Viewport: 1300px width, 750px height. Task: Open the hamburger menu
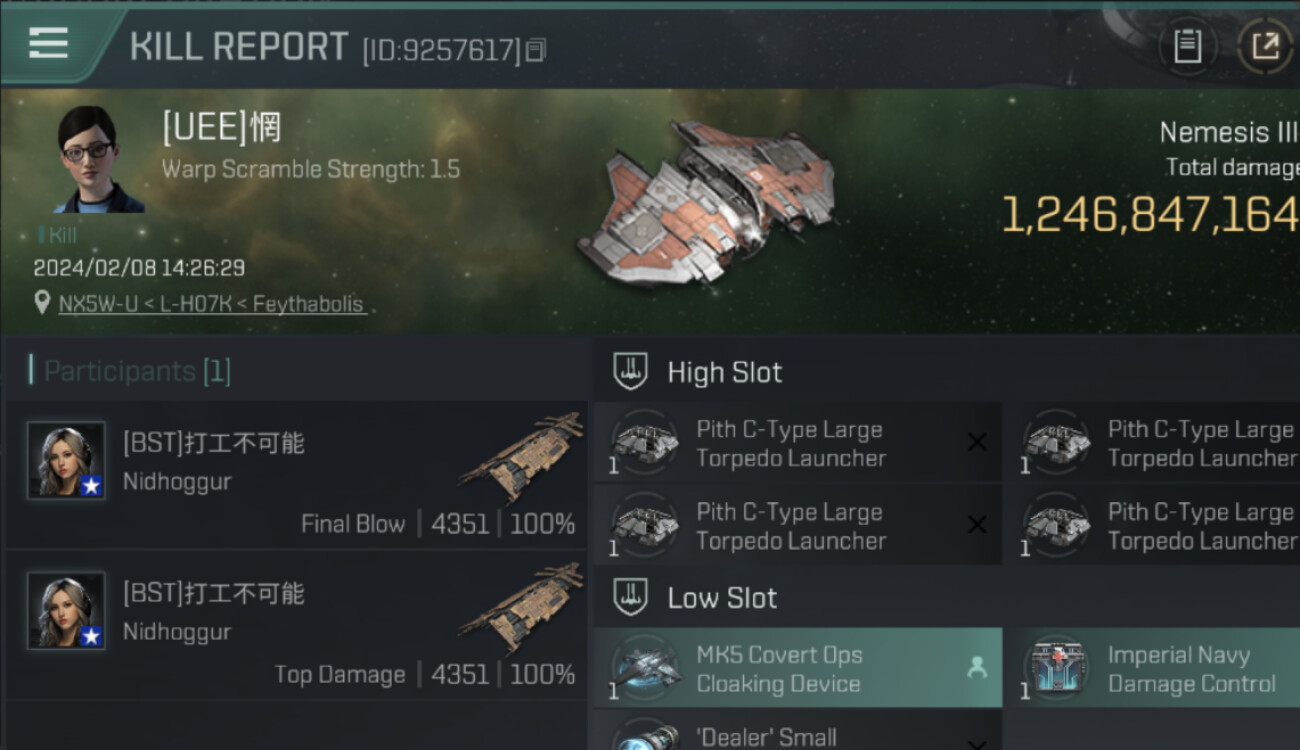point(48,42)
